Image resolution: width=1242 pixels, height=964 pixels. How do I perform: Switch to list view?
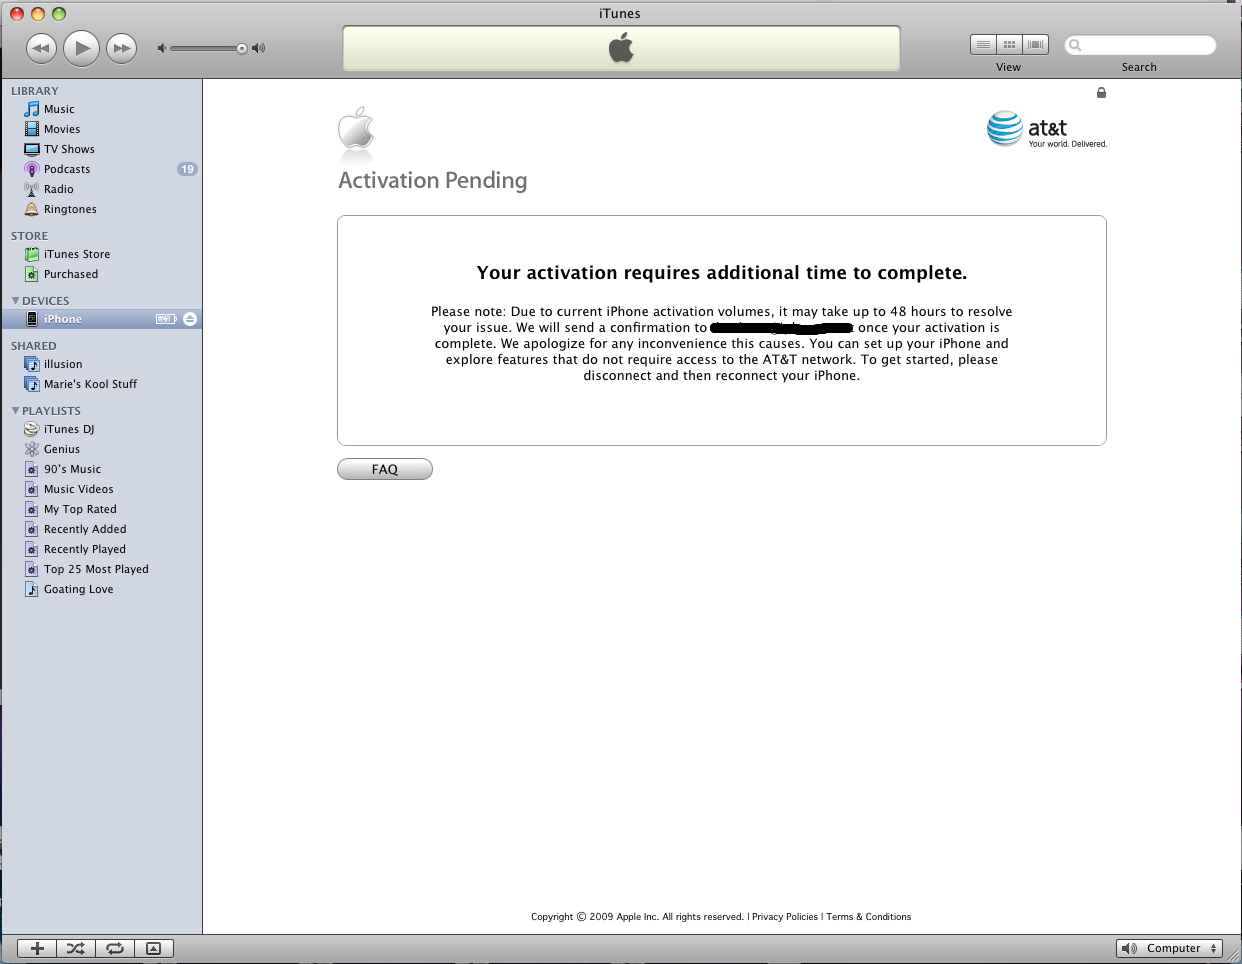[x=984, y=44]
